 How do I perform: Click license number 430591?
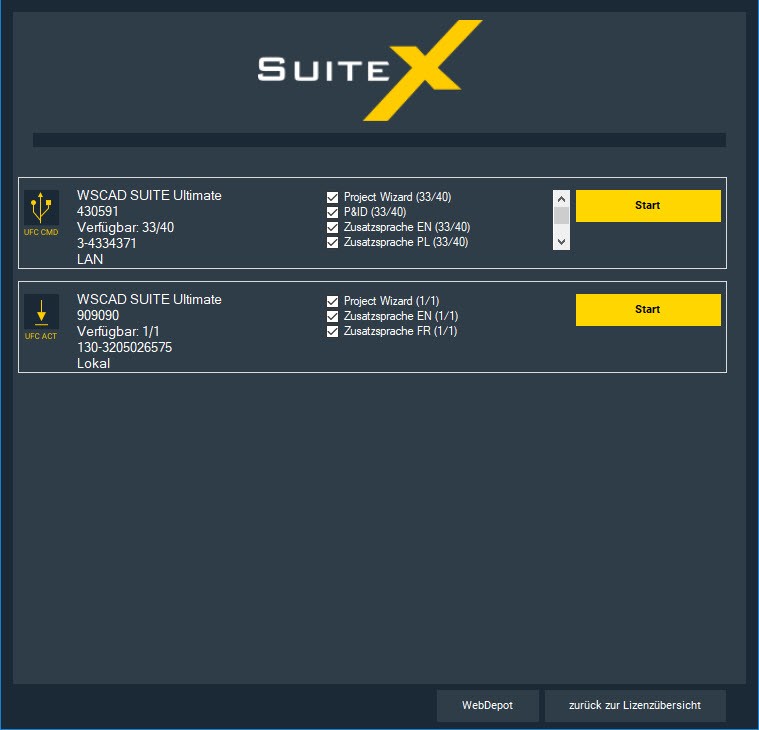pyautogui.click(x=97, y=211)
